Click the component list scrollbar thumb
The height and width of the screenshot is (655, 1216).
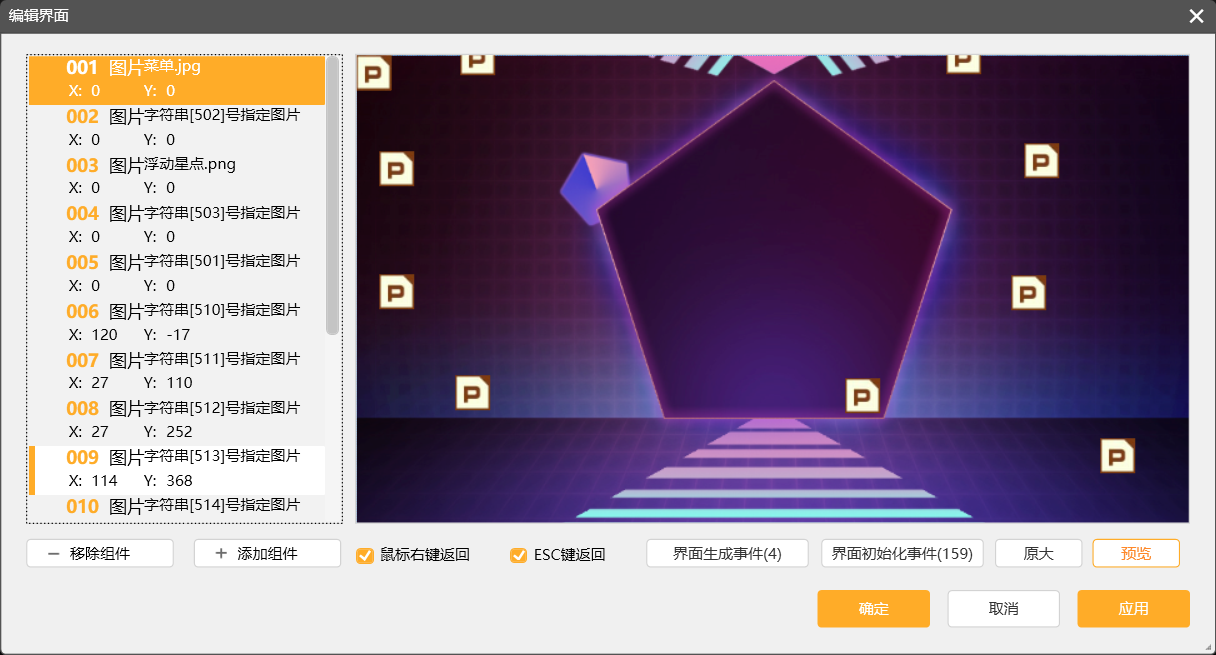coord(332,195)
